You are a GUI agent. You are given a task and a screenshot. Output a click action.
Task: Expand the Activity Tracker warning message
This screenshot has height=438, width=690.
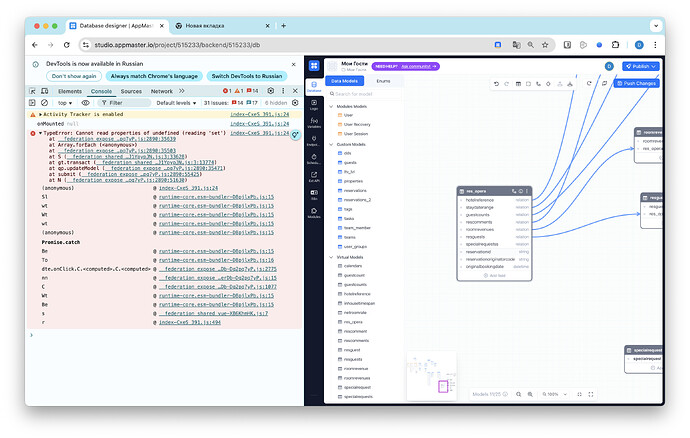40,114
